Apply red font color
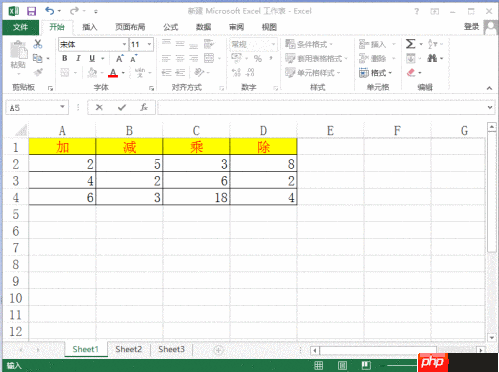This screenshot has height=372, width=499. pyautogui.click(x=113, y=72)
